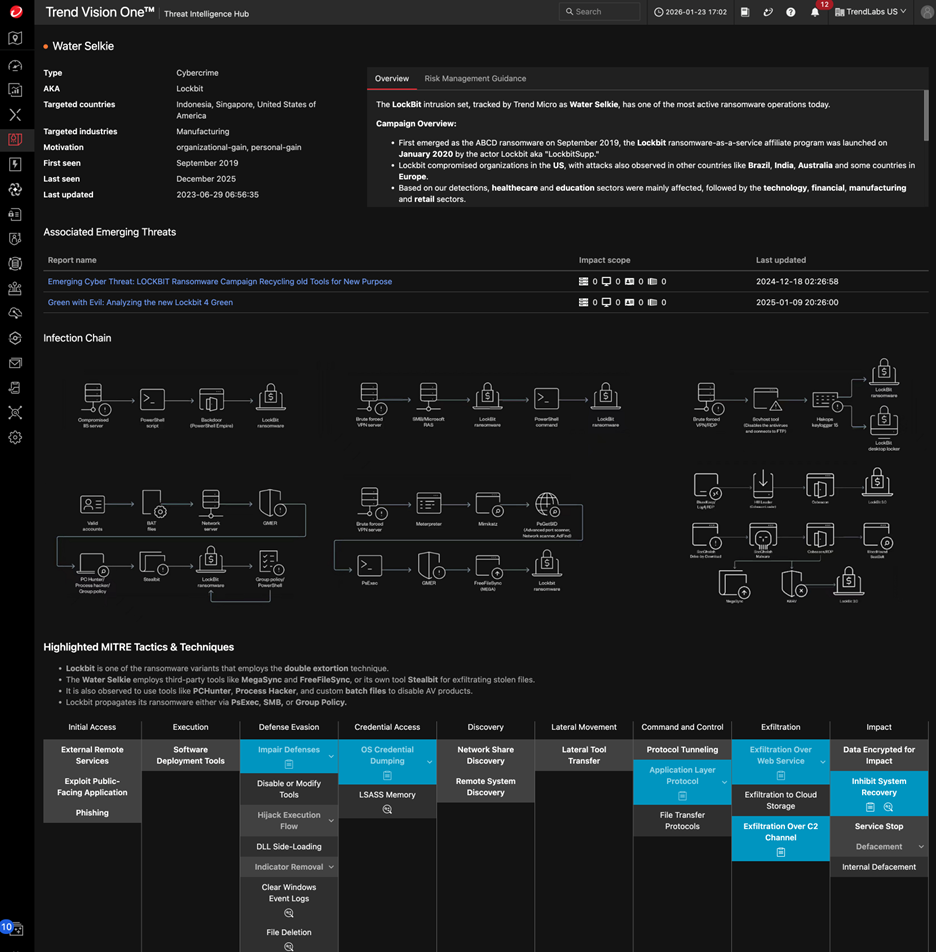Screen dimensions: 936x952
Task: Click the magnifier icon under LSASS Memory
Action: 387,809
